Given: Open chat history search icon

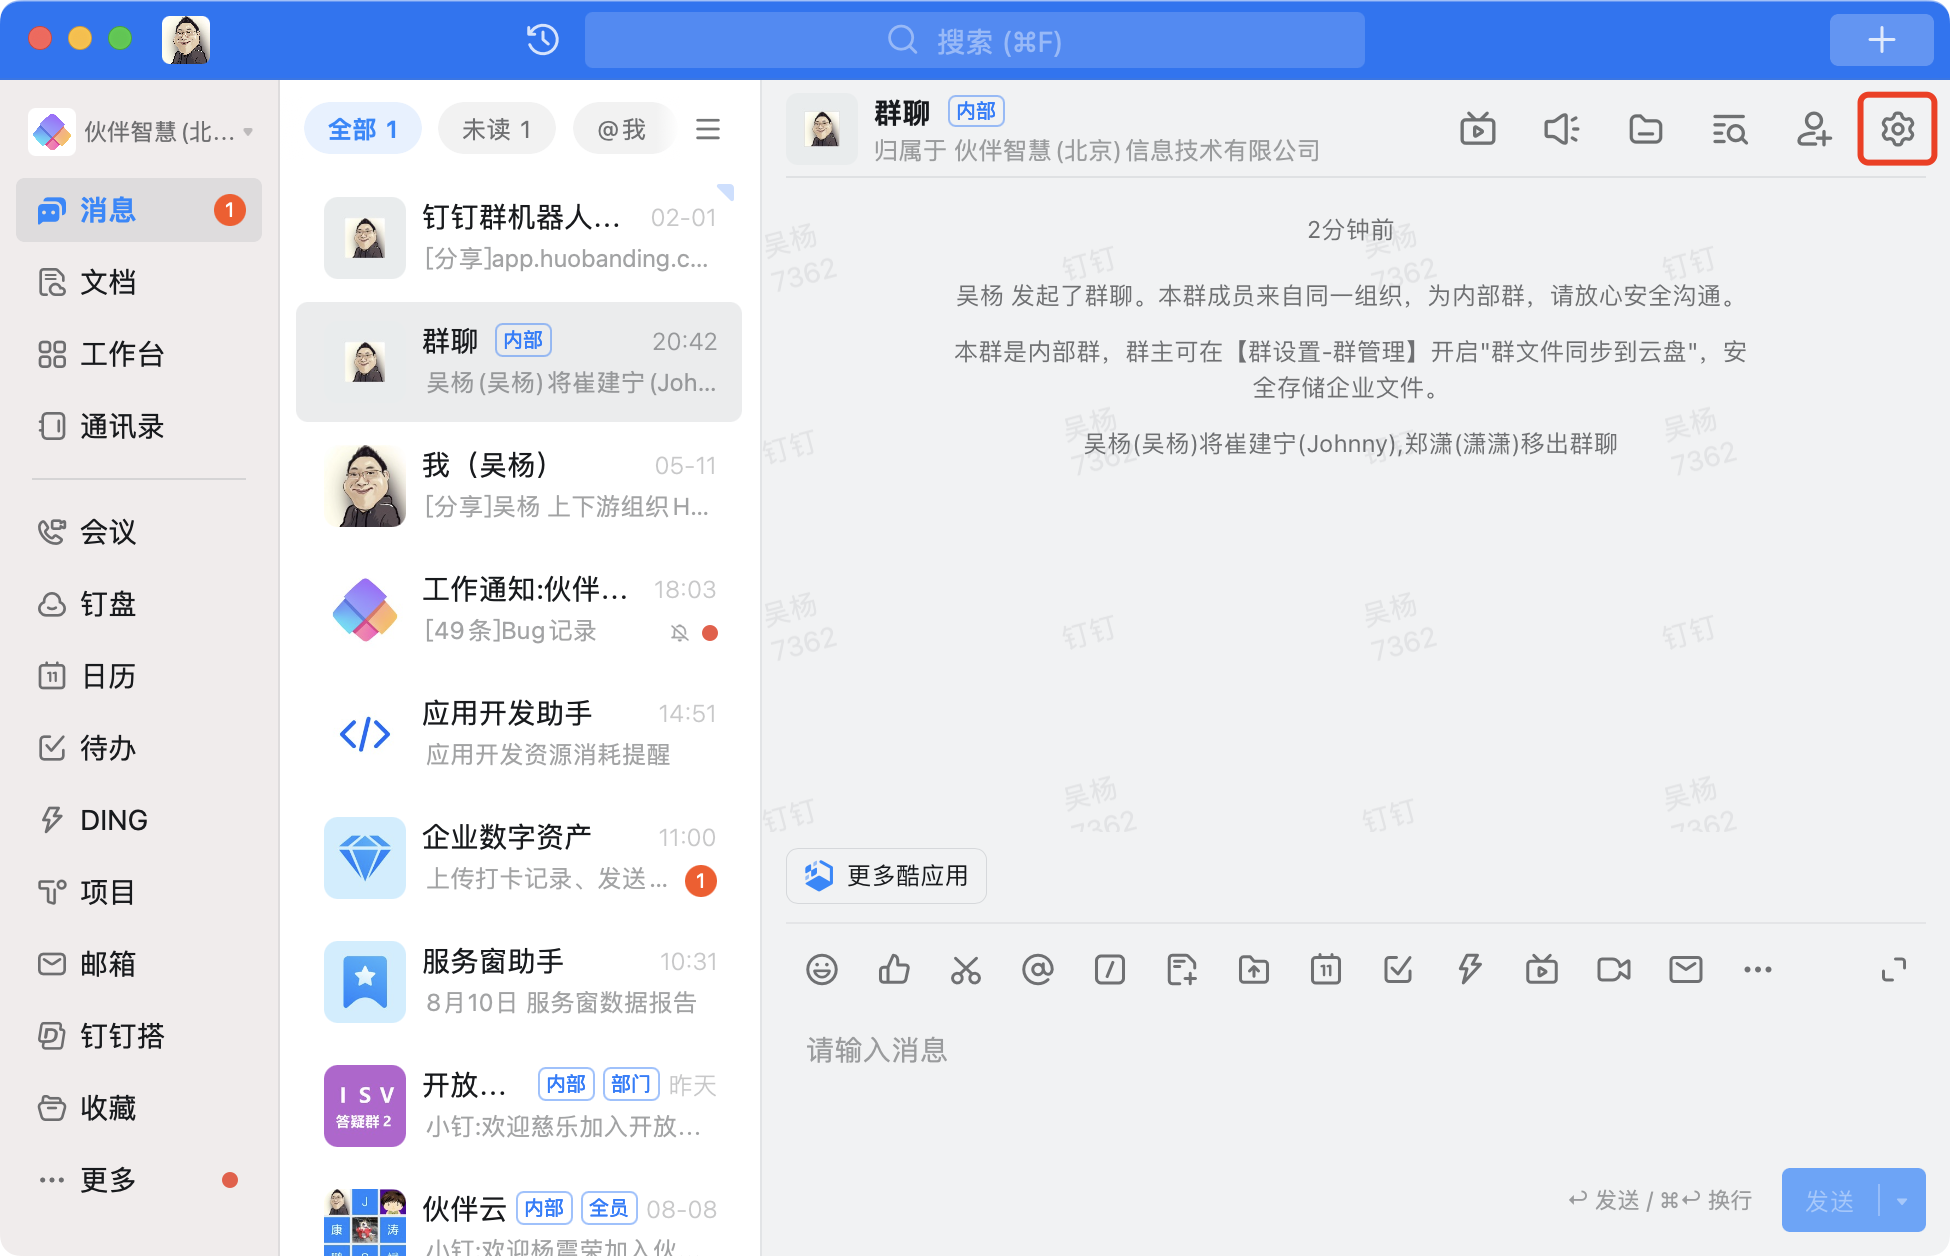Looking at the screenshot, I should click(x=1729, y=129).
